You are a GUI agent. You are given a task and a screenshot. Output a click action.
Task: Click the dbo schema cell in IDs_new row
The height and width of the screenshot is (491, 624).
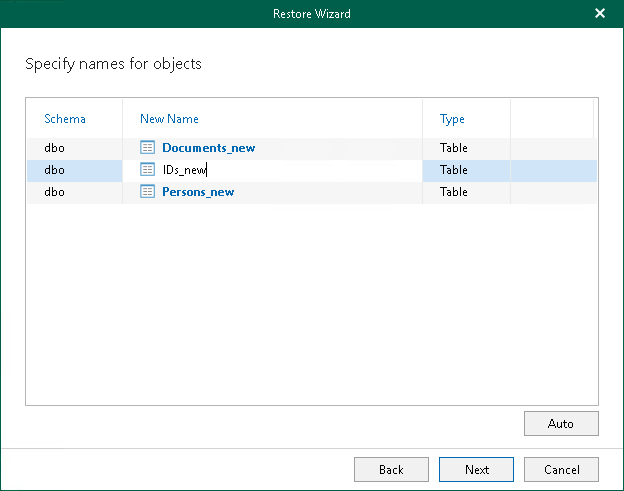pos(55,170)
